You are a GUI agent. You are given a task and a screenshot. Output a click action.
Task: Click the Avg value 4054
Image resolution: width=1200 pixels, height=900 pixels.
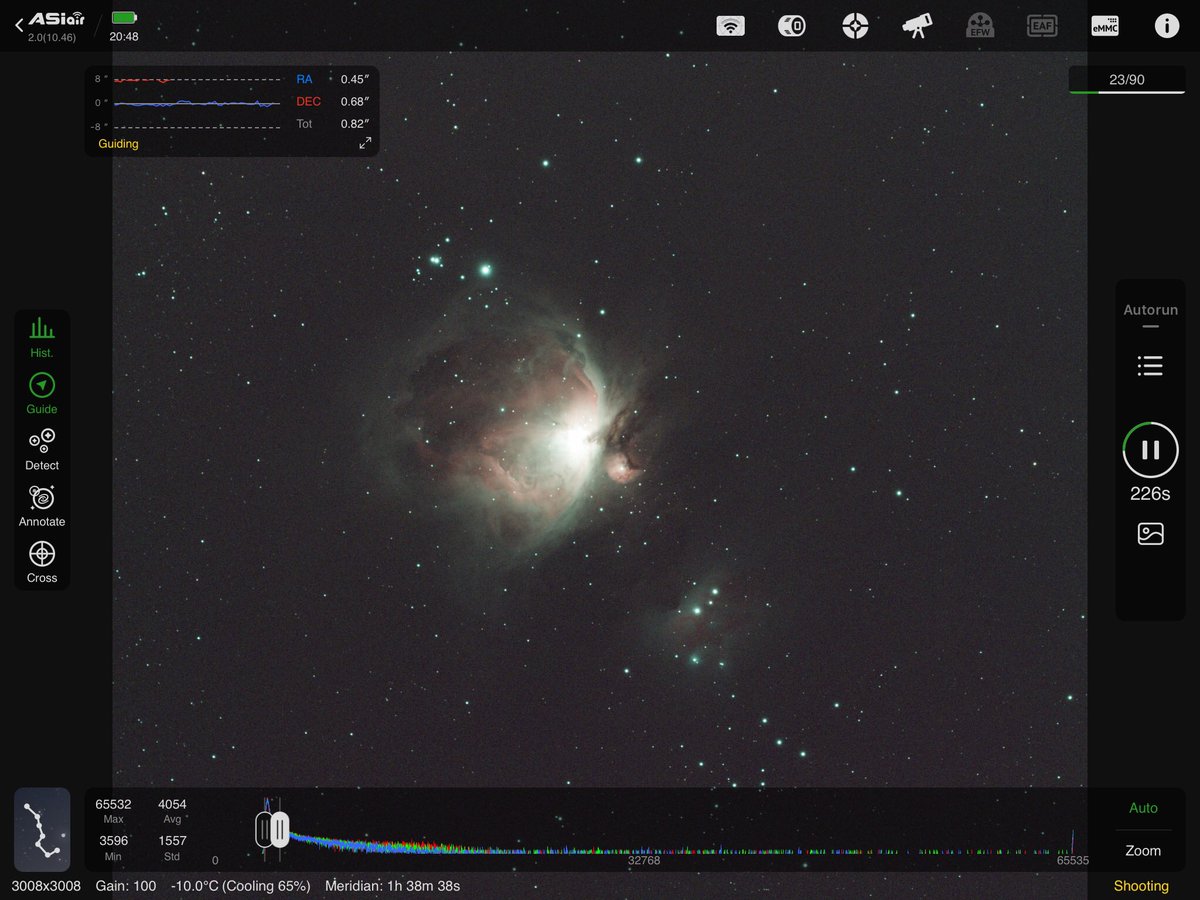172,804
